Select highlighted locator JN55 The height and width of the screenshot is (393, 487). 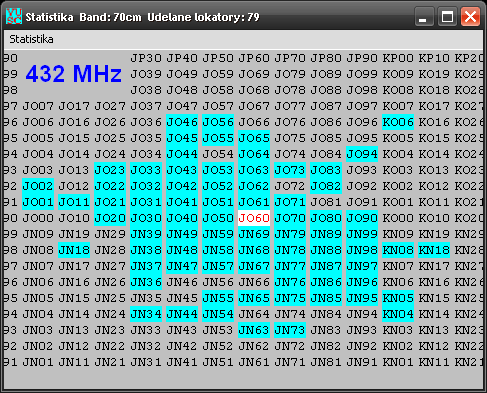tap(218, 298)
